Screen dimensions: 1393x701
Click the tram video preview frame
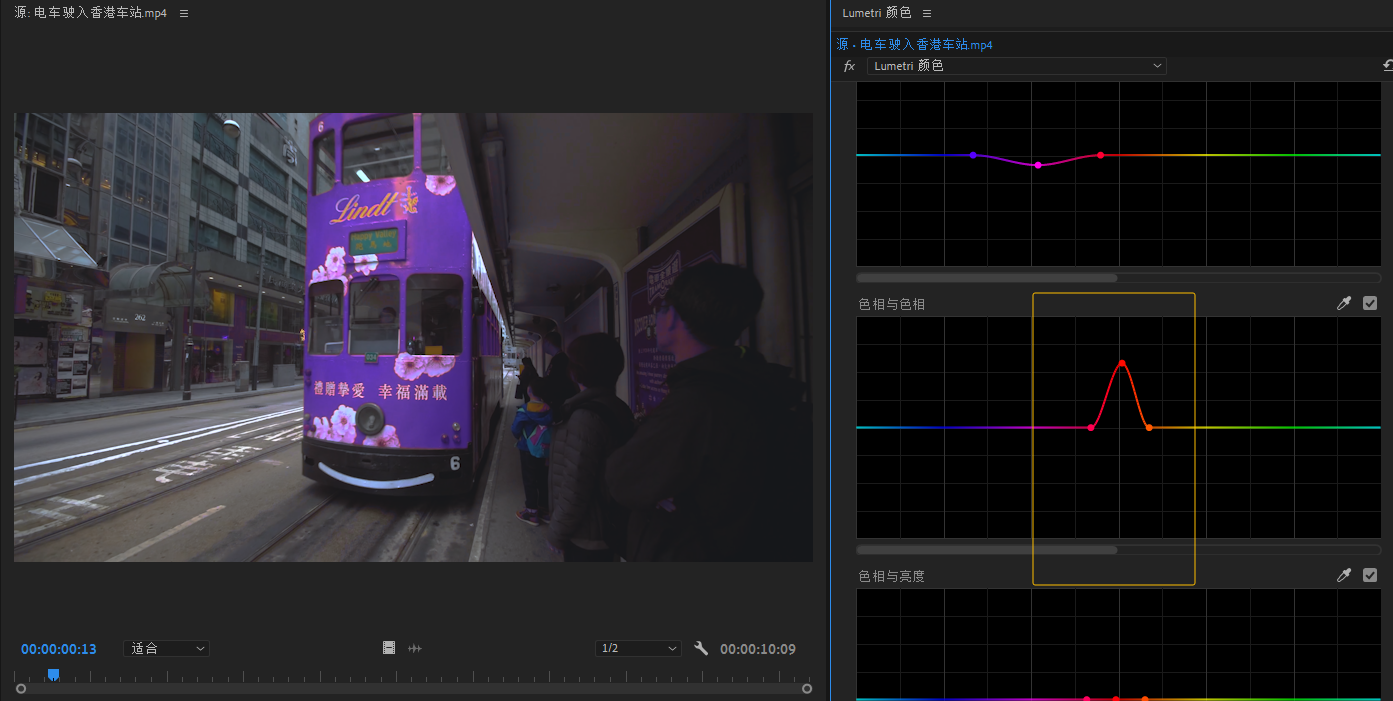tap(413, 337)
